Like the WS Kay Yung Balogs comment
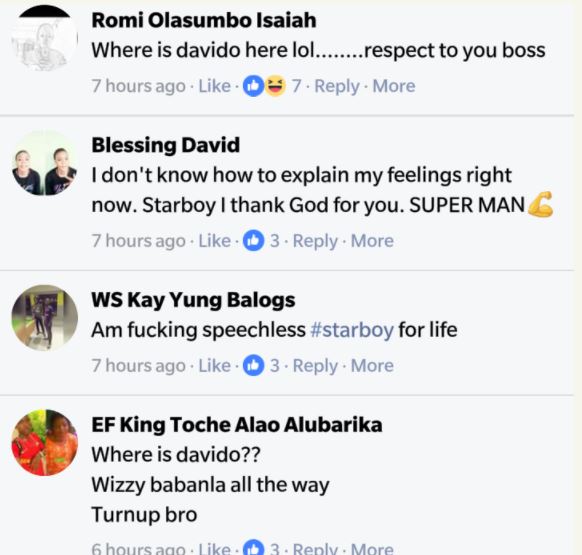 215,366
